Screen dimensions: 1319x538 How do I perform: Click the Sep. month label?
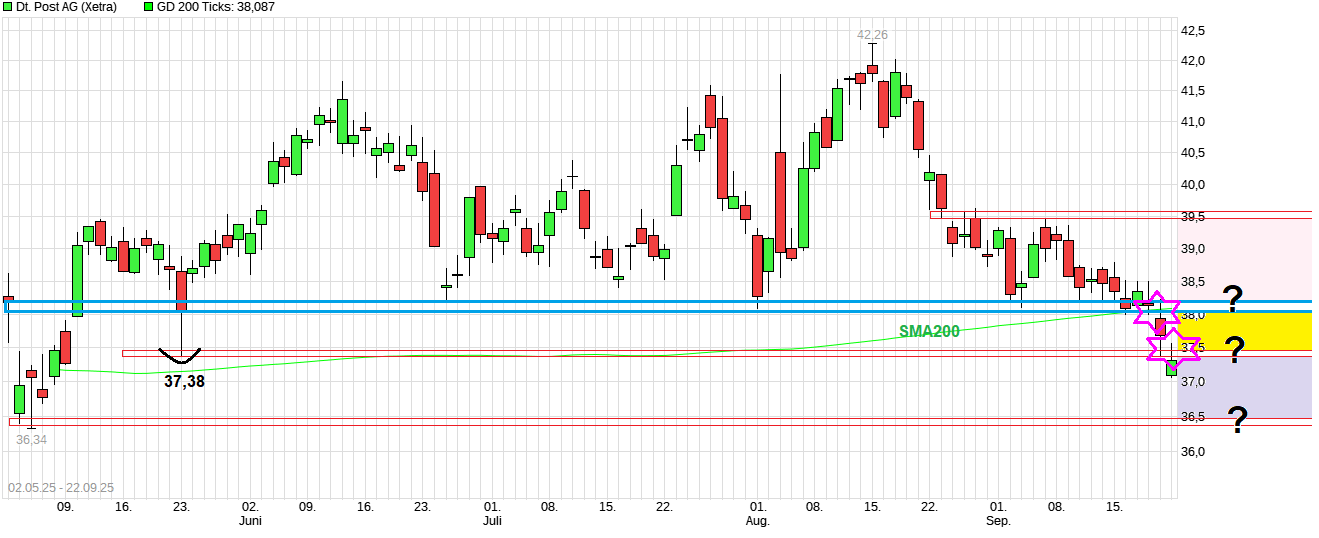[x=999, y=521]
